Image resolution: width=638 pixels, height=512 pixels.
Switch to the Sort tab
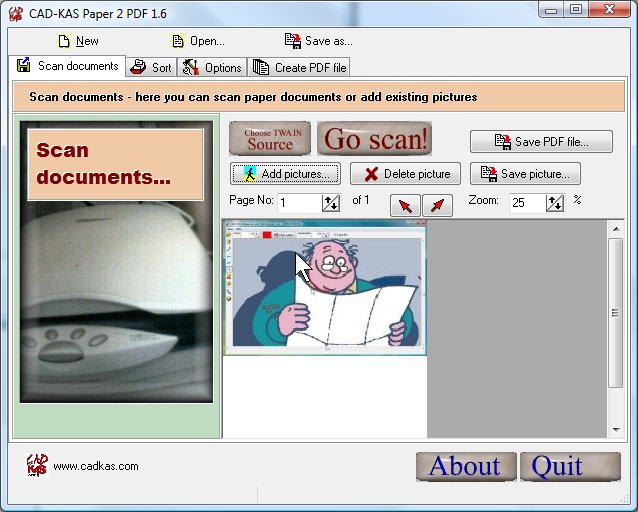(151, 67)
